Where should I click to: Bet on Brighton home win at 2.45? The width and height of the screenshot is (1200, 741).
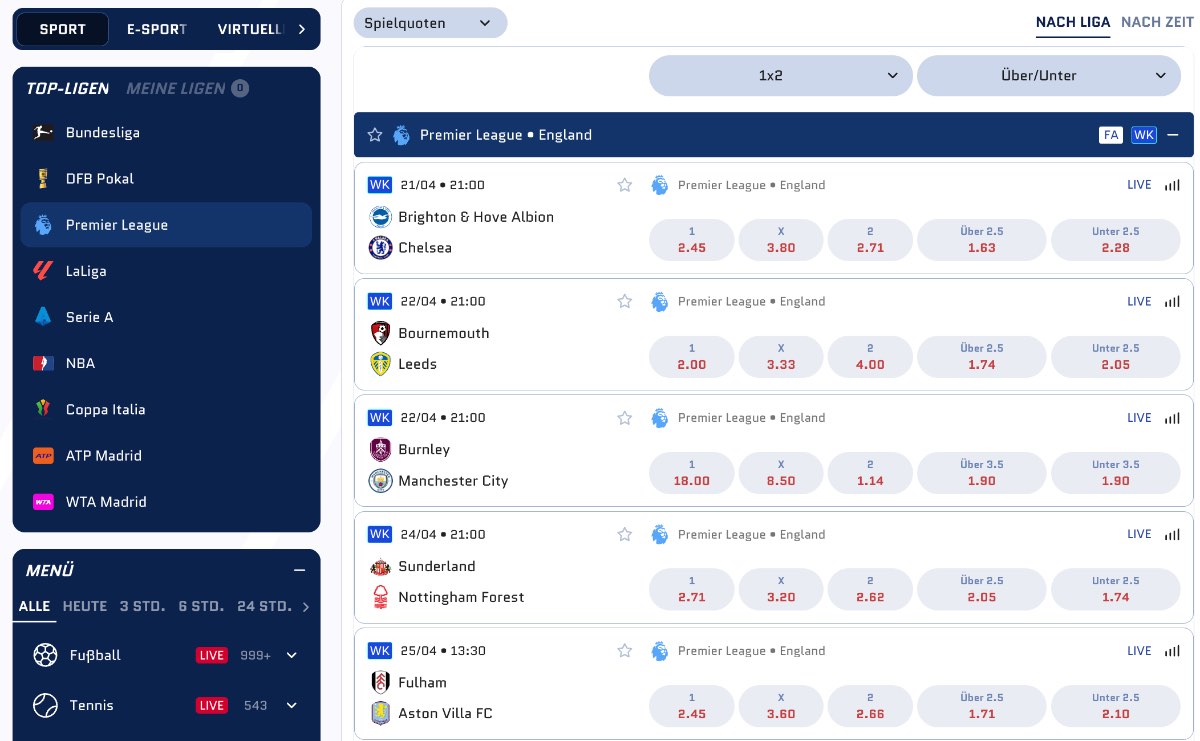pos(691,239)
